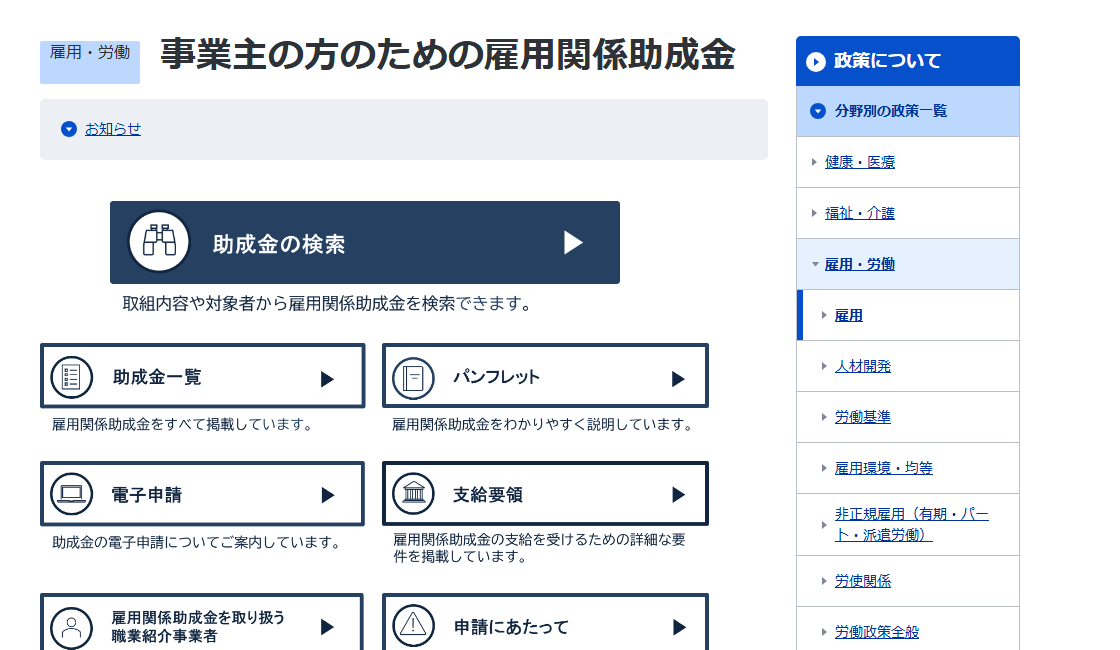The height and width of the screenshot is (650, 1120).
Task: Click the triangle beside 労働政策全般
Action: pos(824,632)
